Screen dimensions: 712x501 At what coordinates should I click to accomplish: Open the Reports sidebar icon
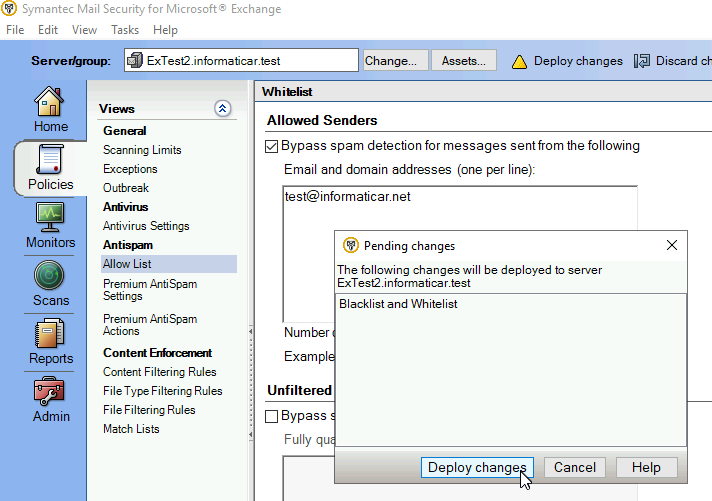pos(49,333)
